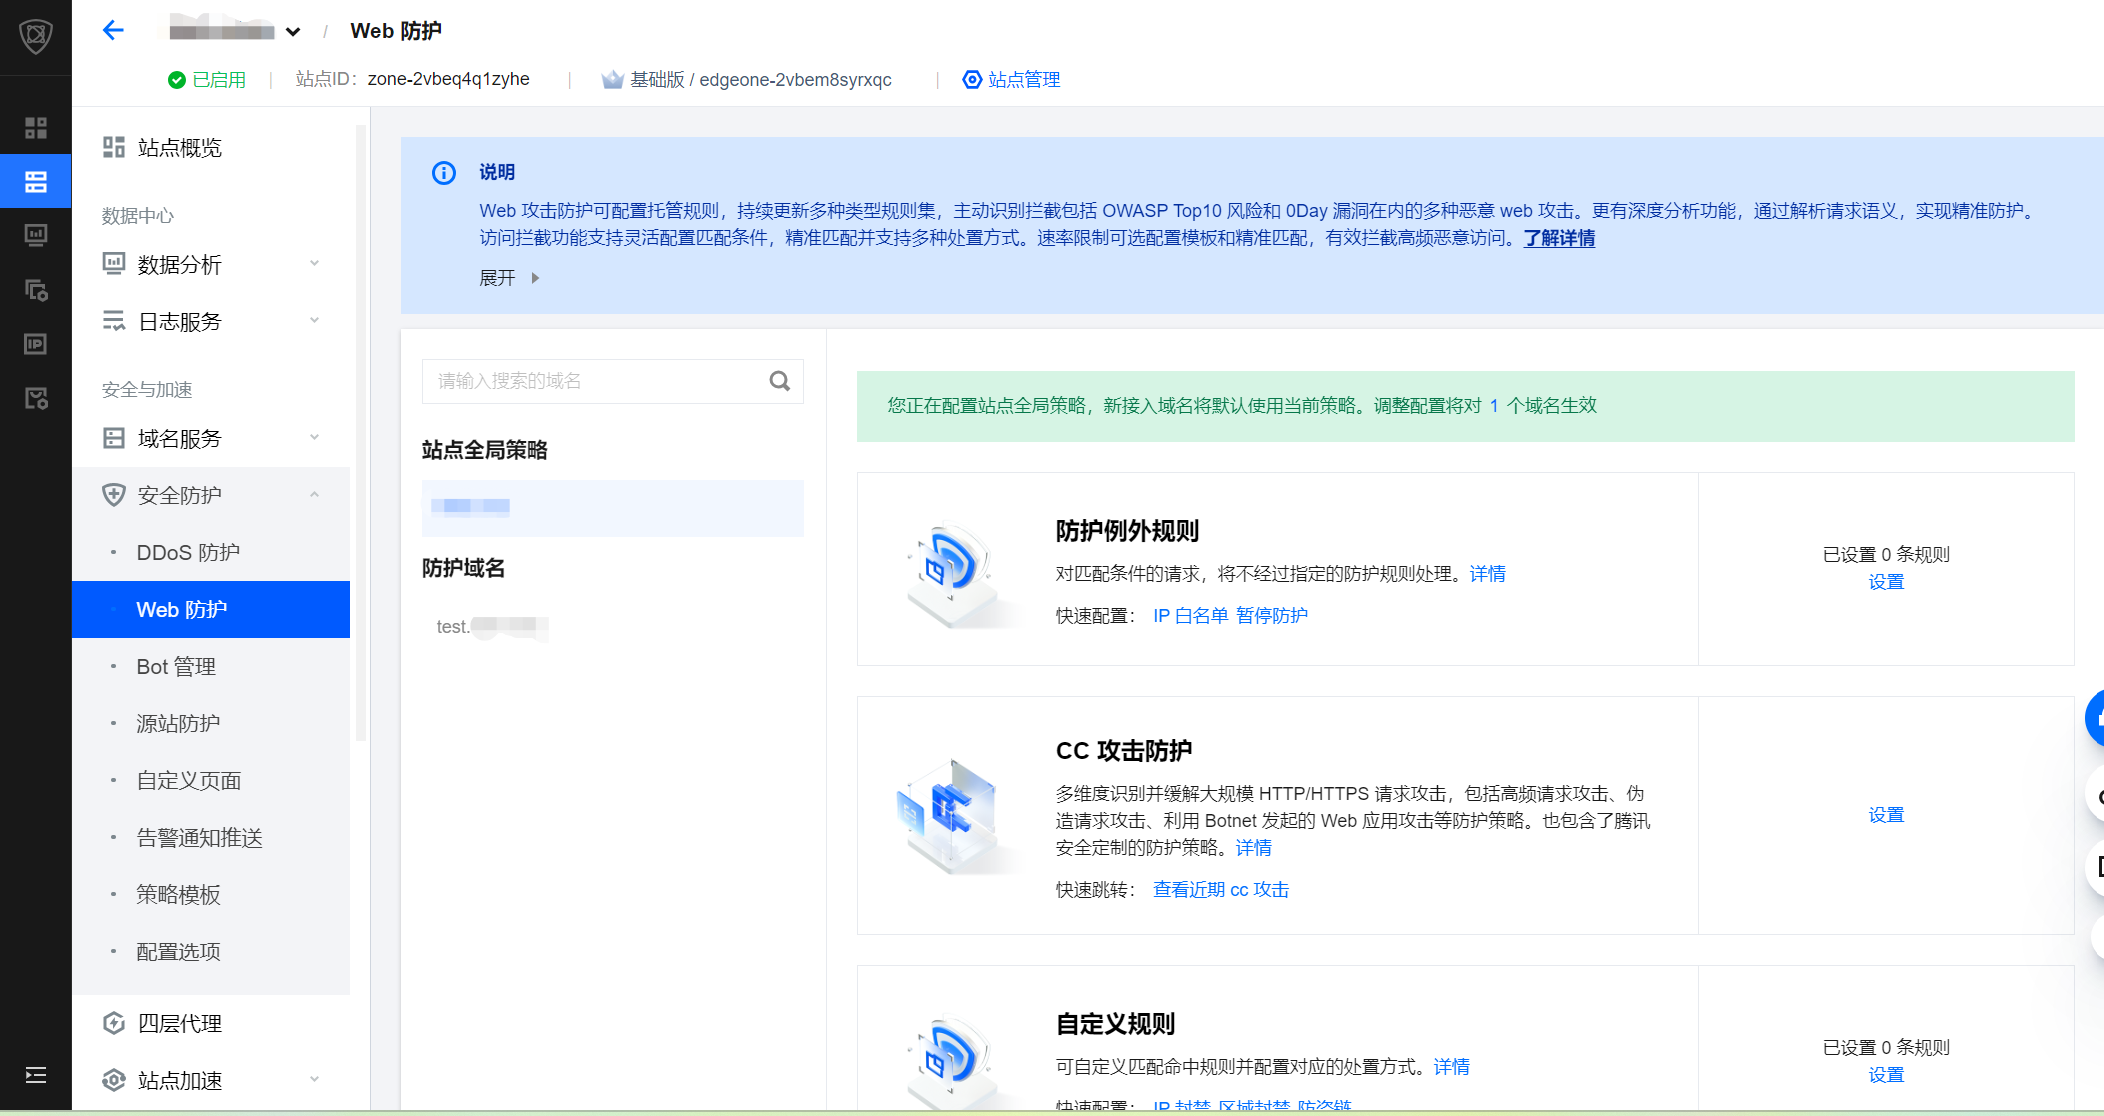The width and height of the screenshot is (2104, 1116).
Task: Expand the 数据分析 menu
Action: (x=211, y=264)
